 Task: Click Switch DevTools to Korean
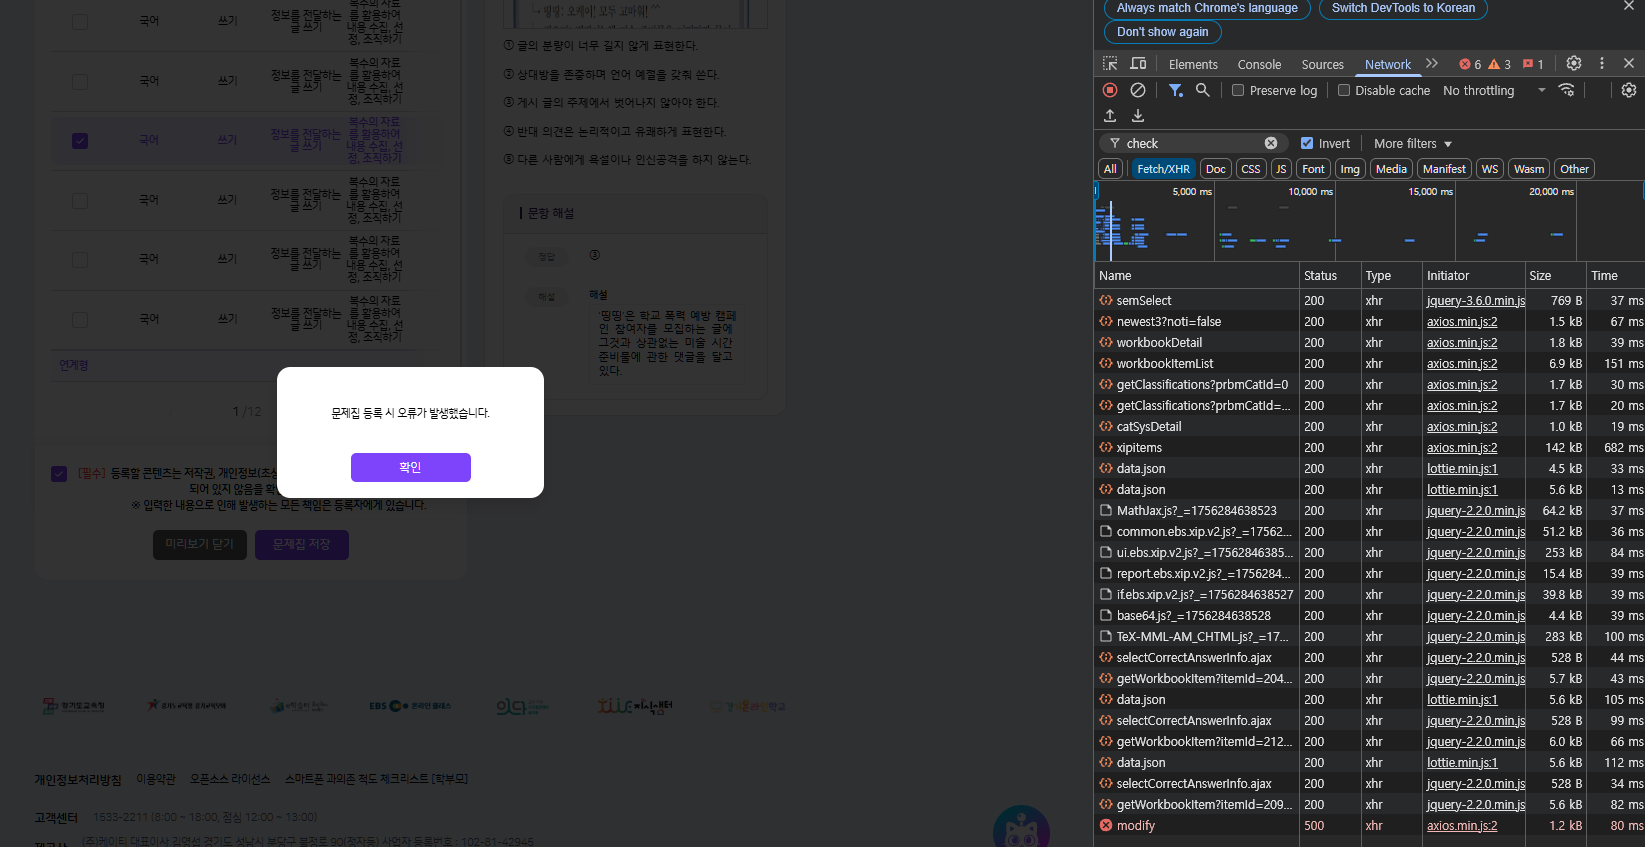tap(1403, 8)
